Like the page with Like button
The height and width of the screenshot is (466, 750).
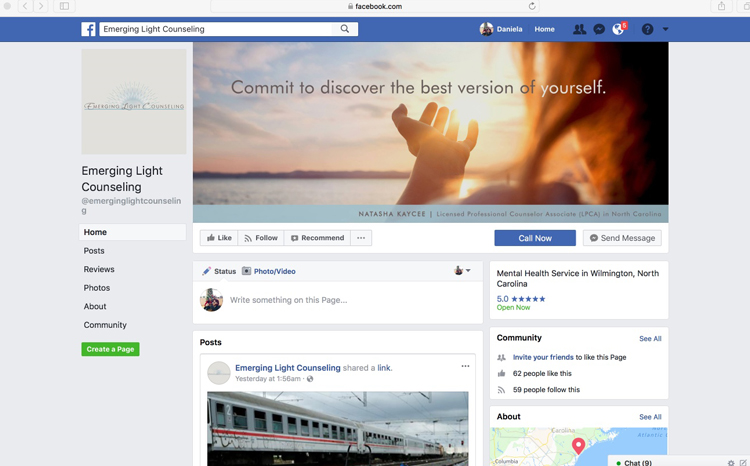click(x=219, y=238)
